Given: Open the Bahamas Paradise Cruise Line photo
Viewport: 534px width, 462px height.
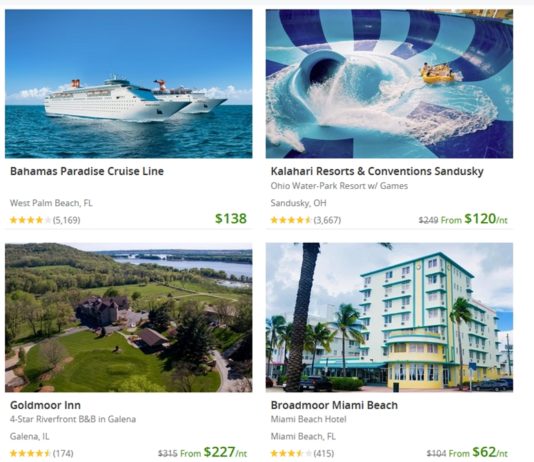Looking at the screenshot, I should (x=128, y=84).
